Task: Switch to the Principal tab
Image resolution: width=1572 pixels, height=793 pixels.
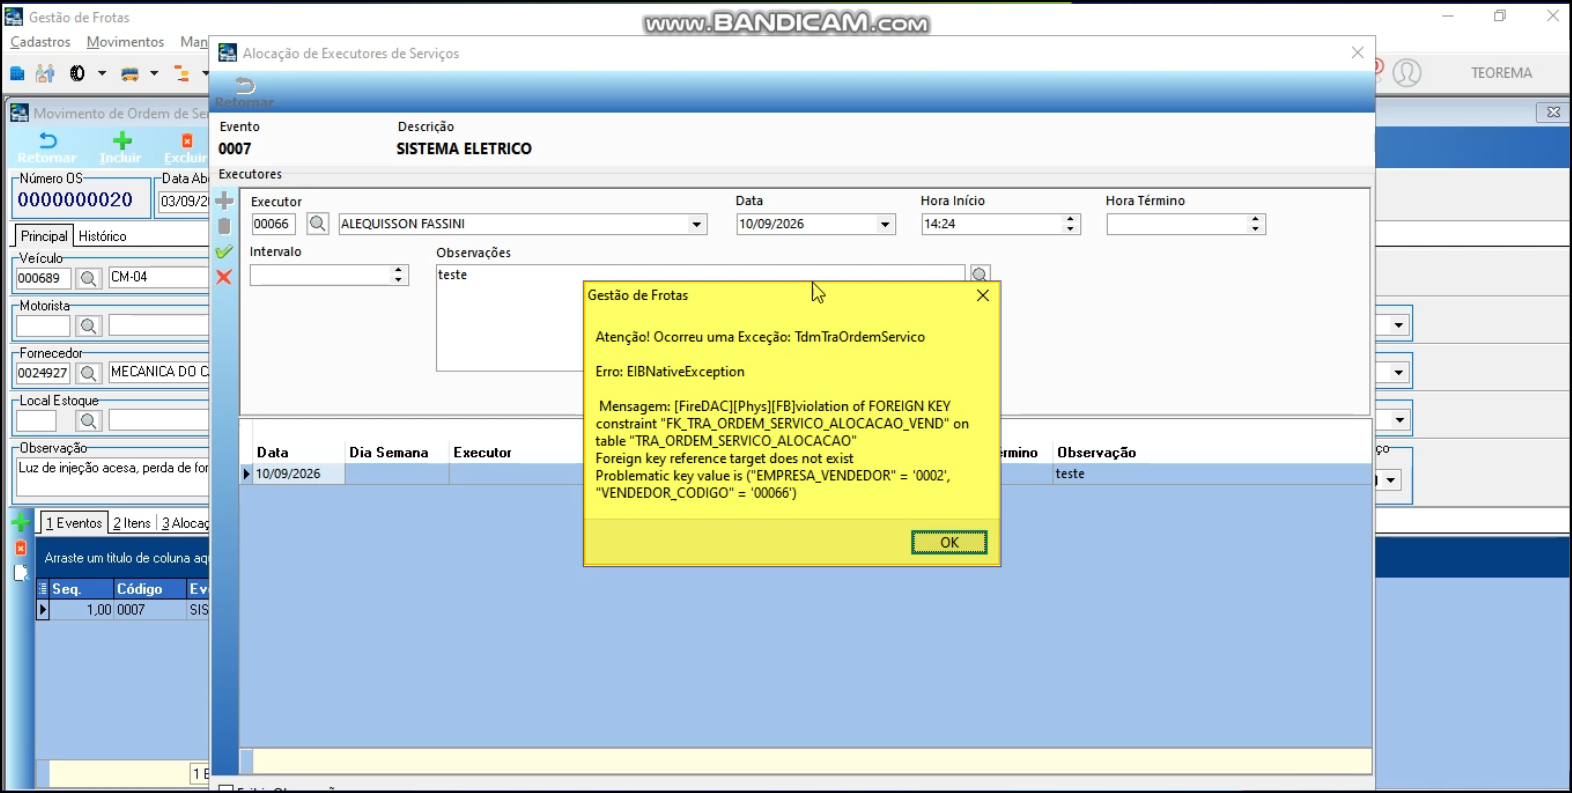Action: 44,236
